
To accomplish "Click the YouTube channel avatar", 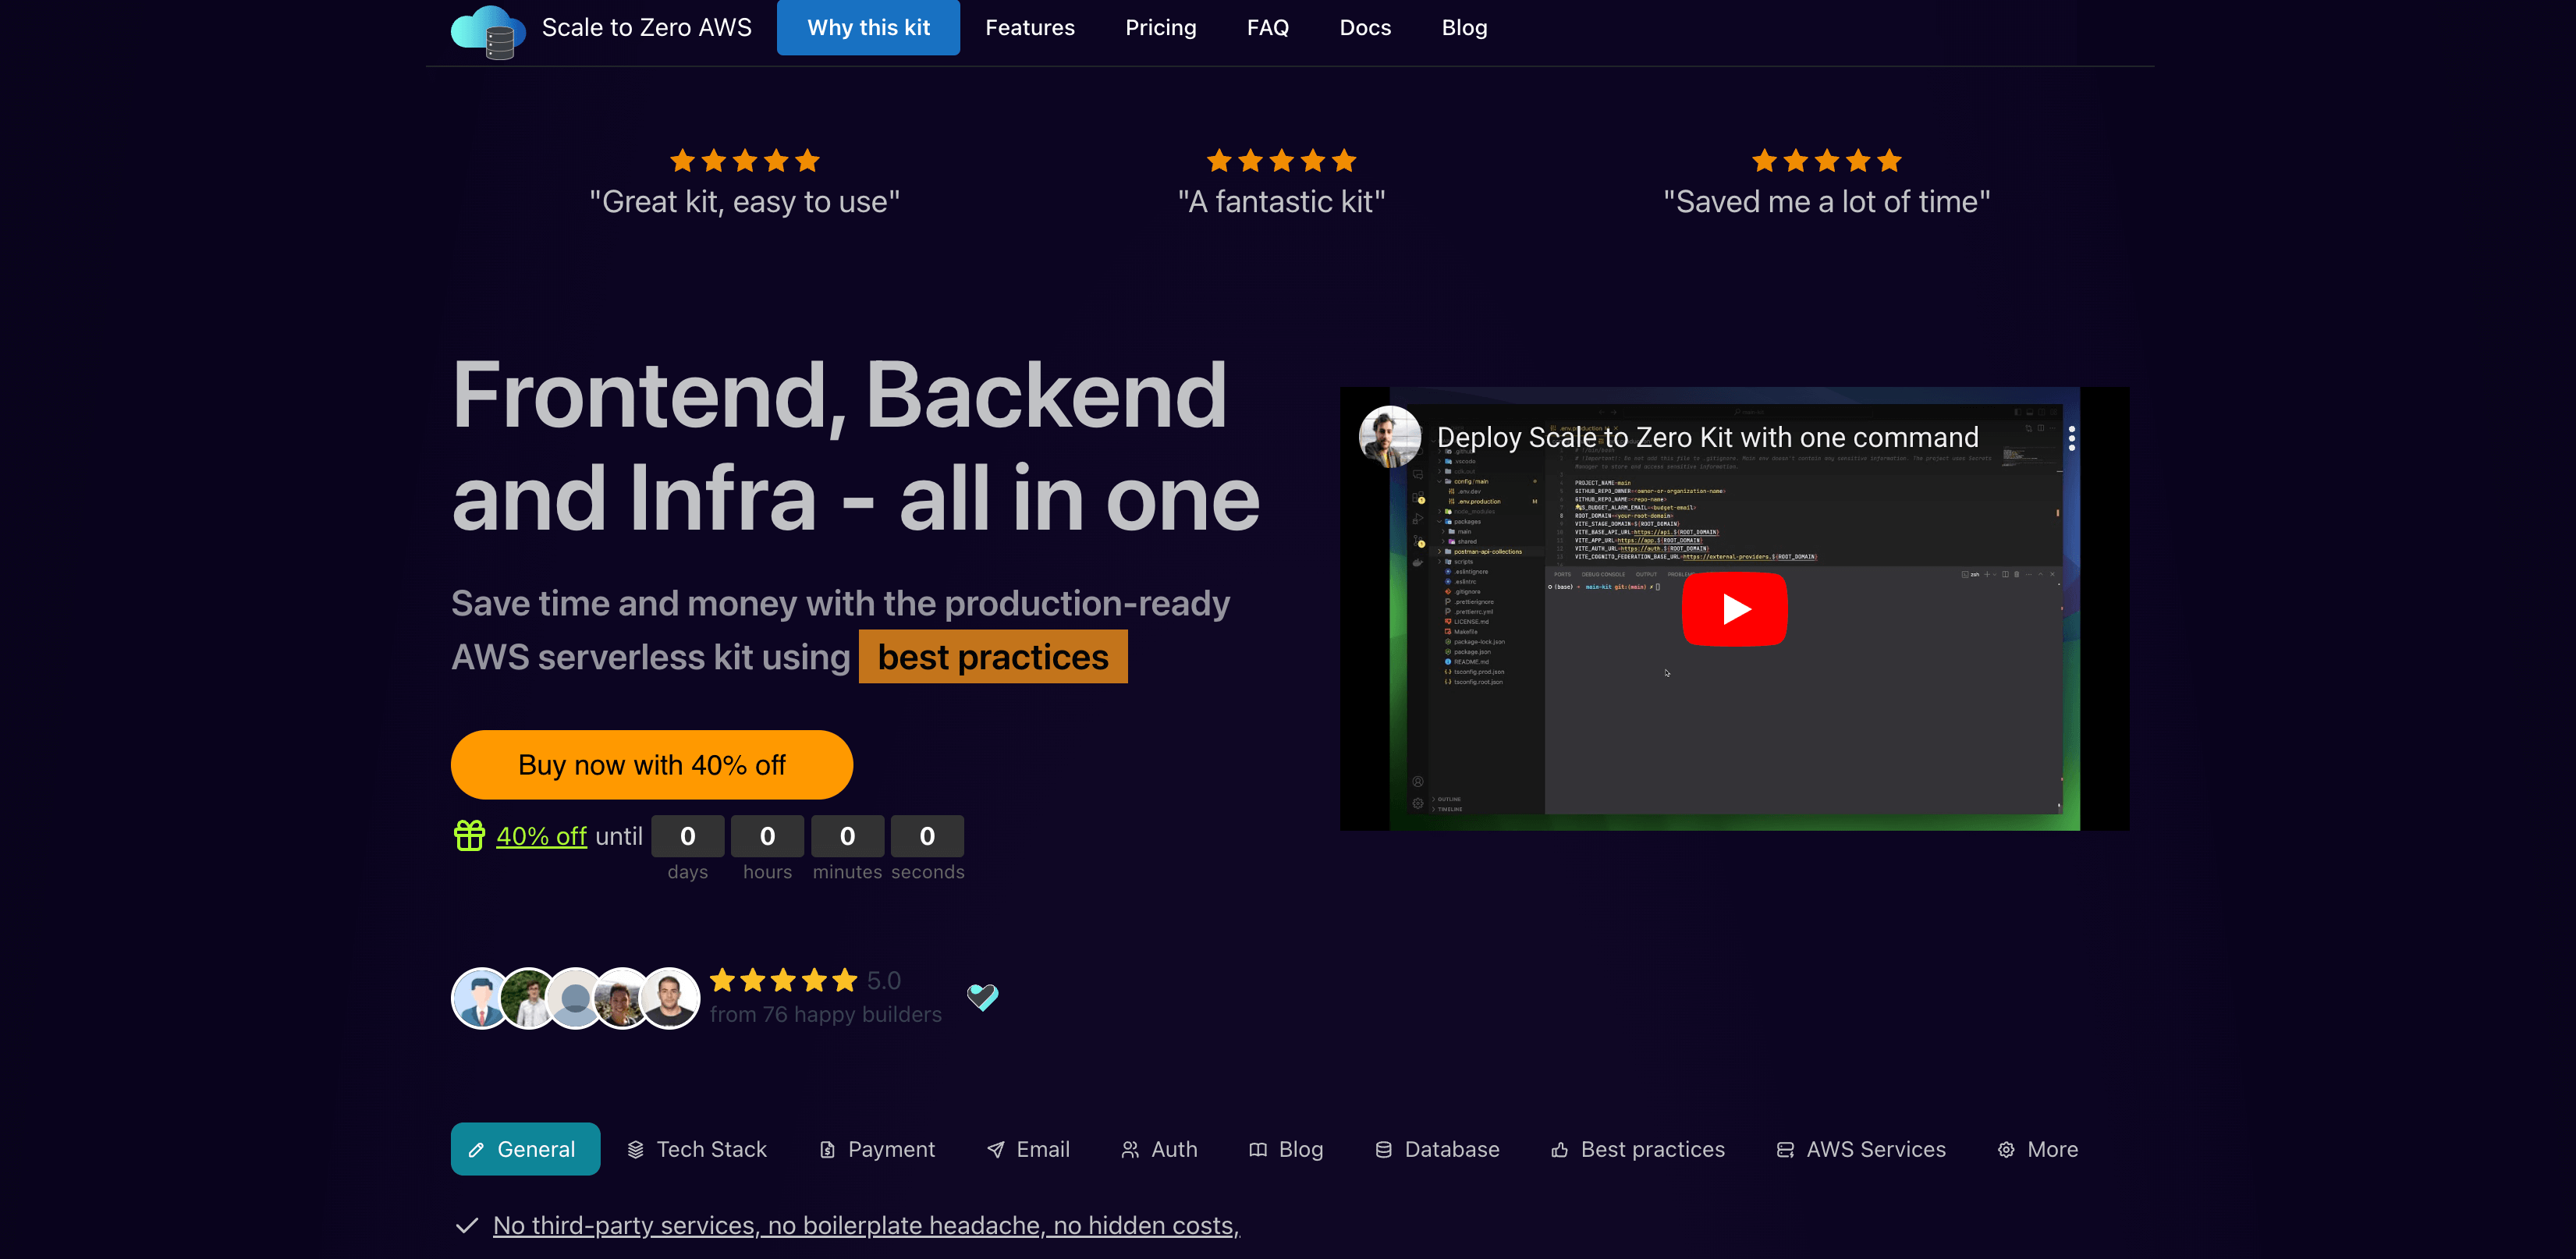I will click(1389, 437).
